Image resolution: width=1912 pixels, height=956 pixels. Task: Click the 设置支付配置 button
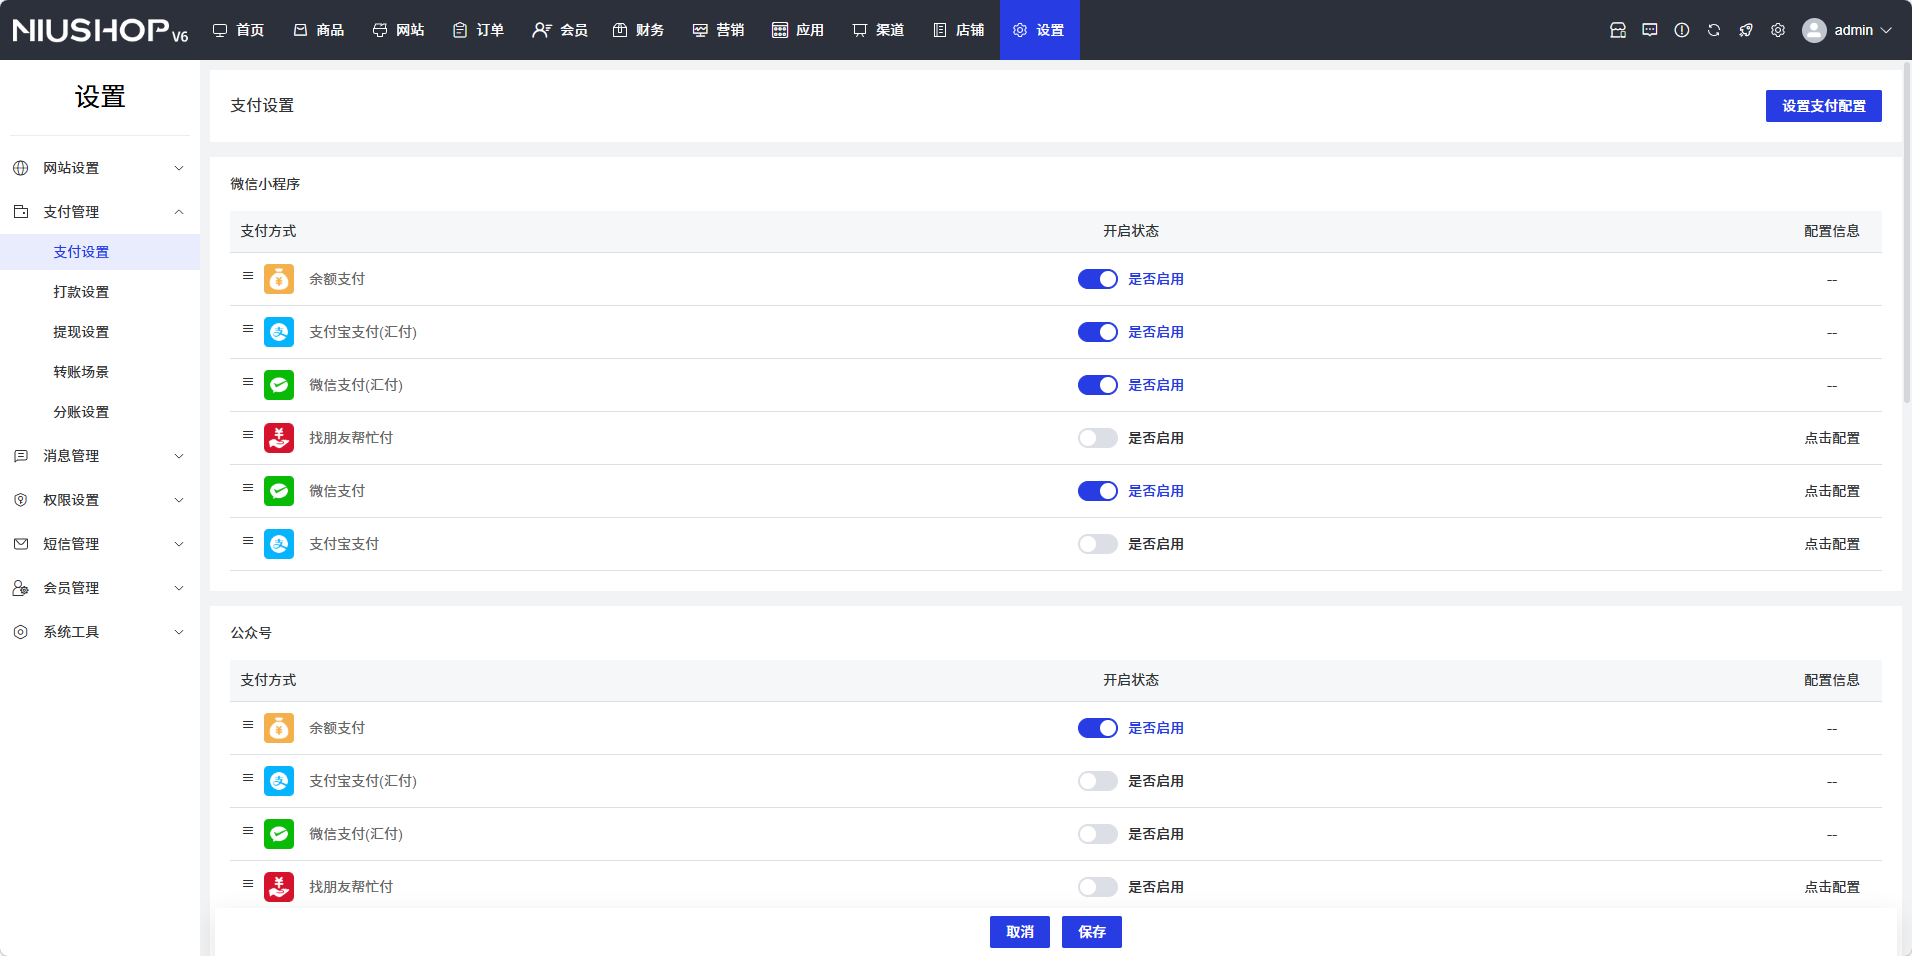[1823, 106]
